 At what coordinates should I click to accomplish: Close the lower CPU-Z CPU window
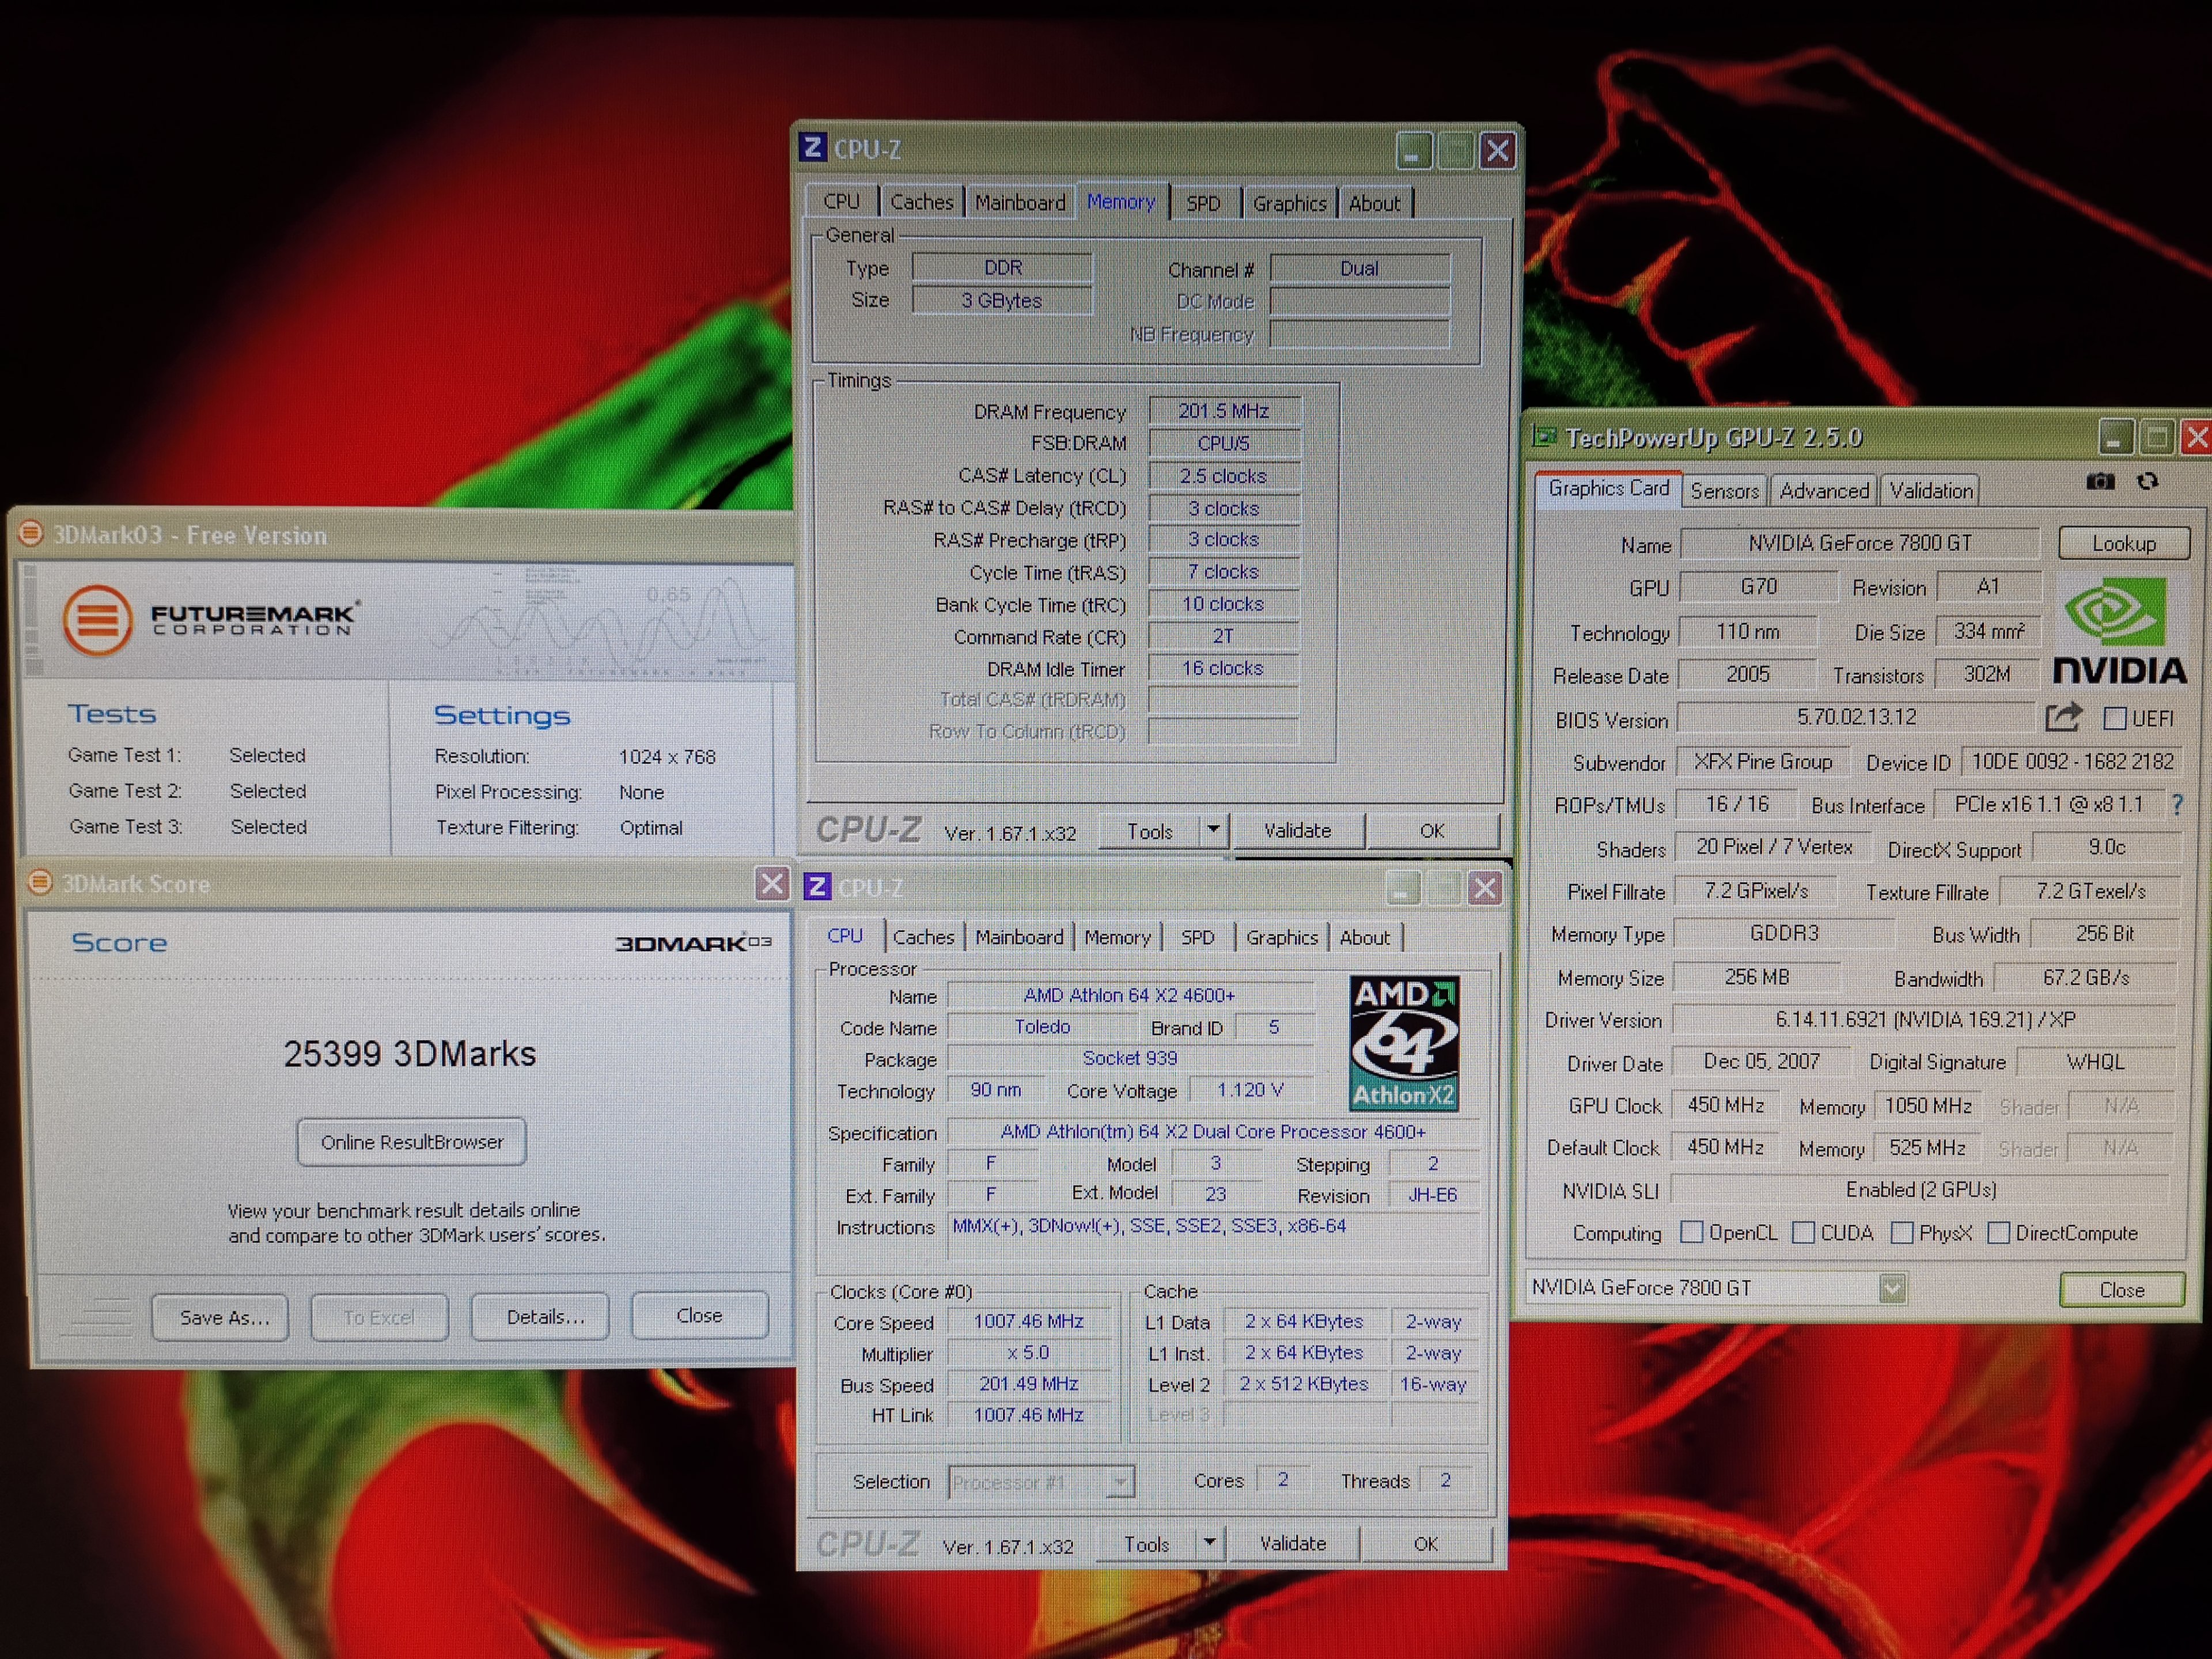click(1486, 888)
